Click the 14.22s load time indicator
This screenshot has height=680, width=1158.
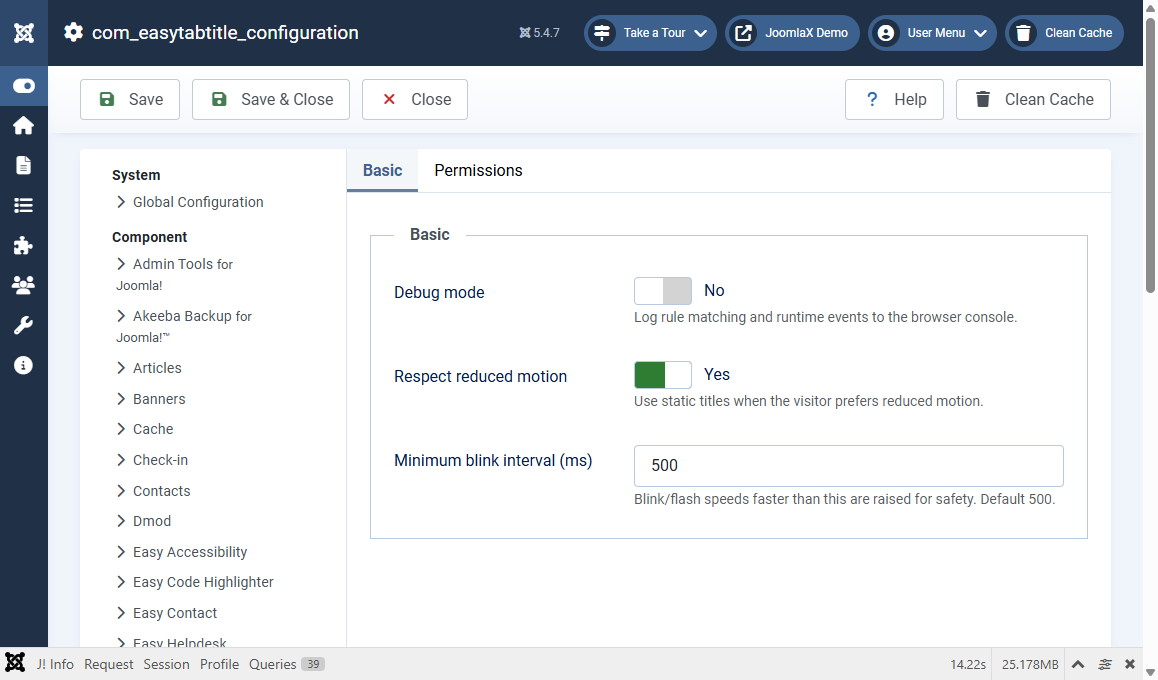968,664
